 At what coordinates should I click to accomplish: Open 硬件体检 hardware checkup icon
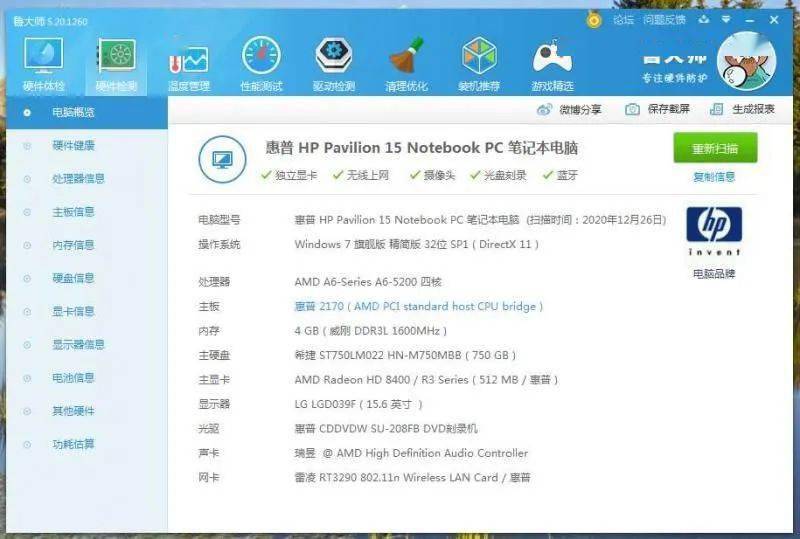tap(43, 64)
